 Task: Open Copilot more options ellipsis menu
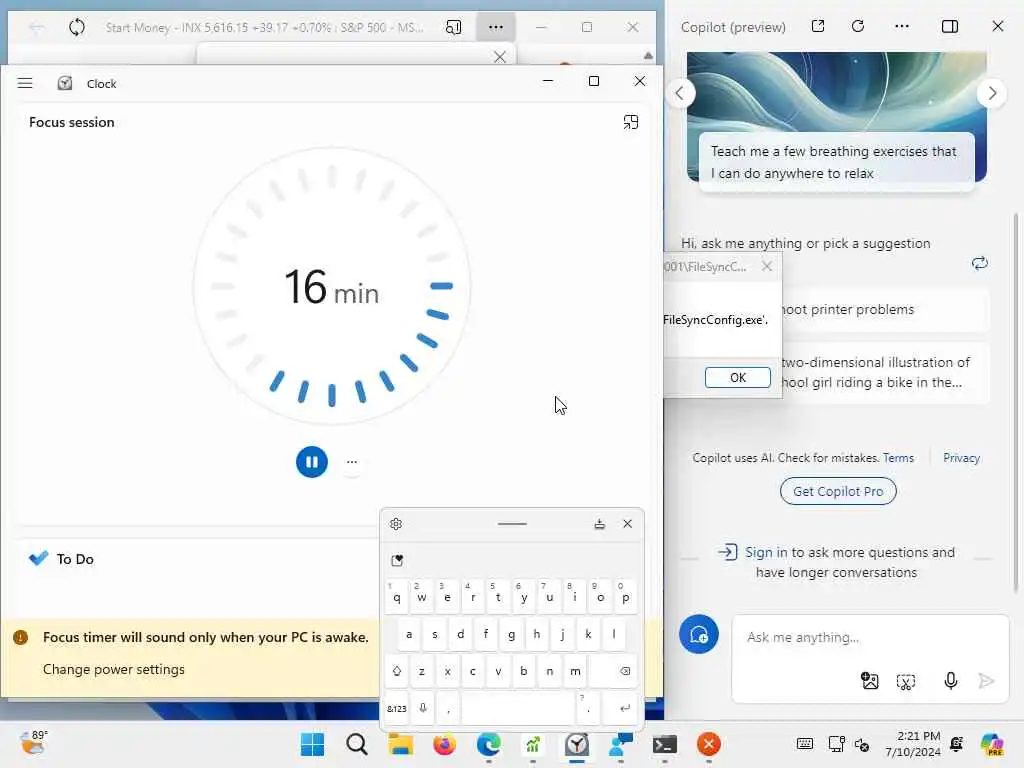(902, 26)
